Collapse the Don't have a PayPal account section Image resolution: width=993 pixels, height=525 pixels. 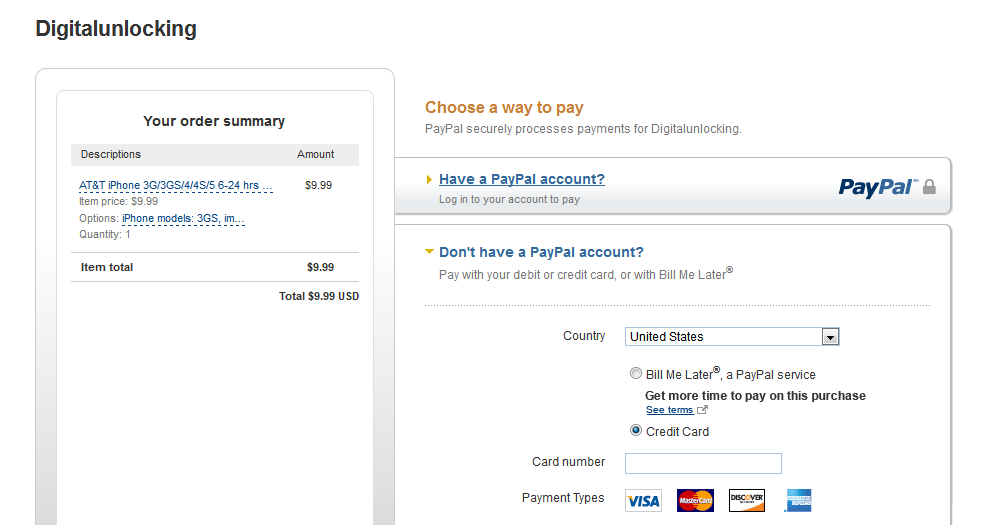pyautogui.click(x=429, y=252)
